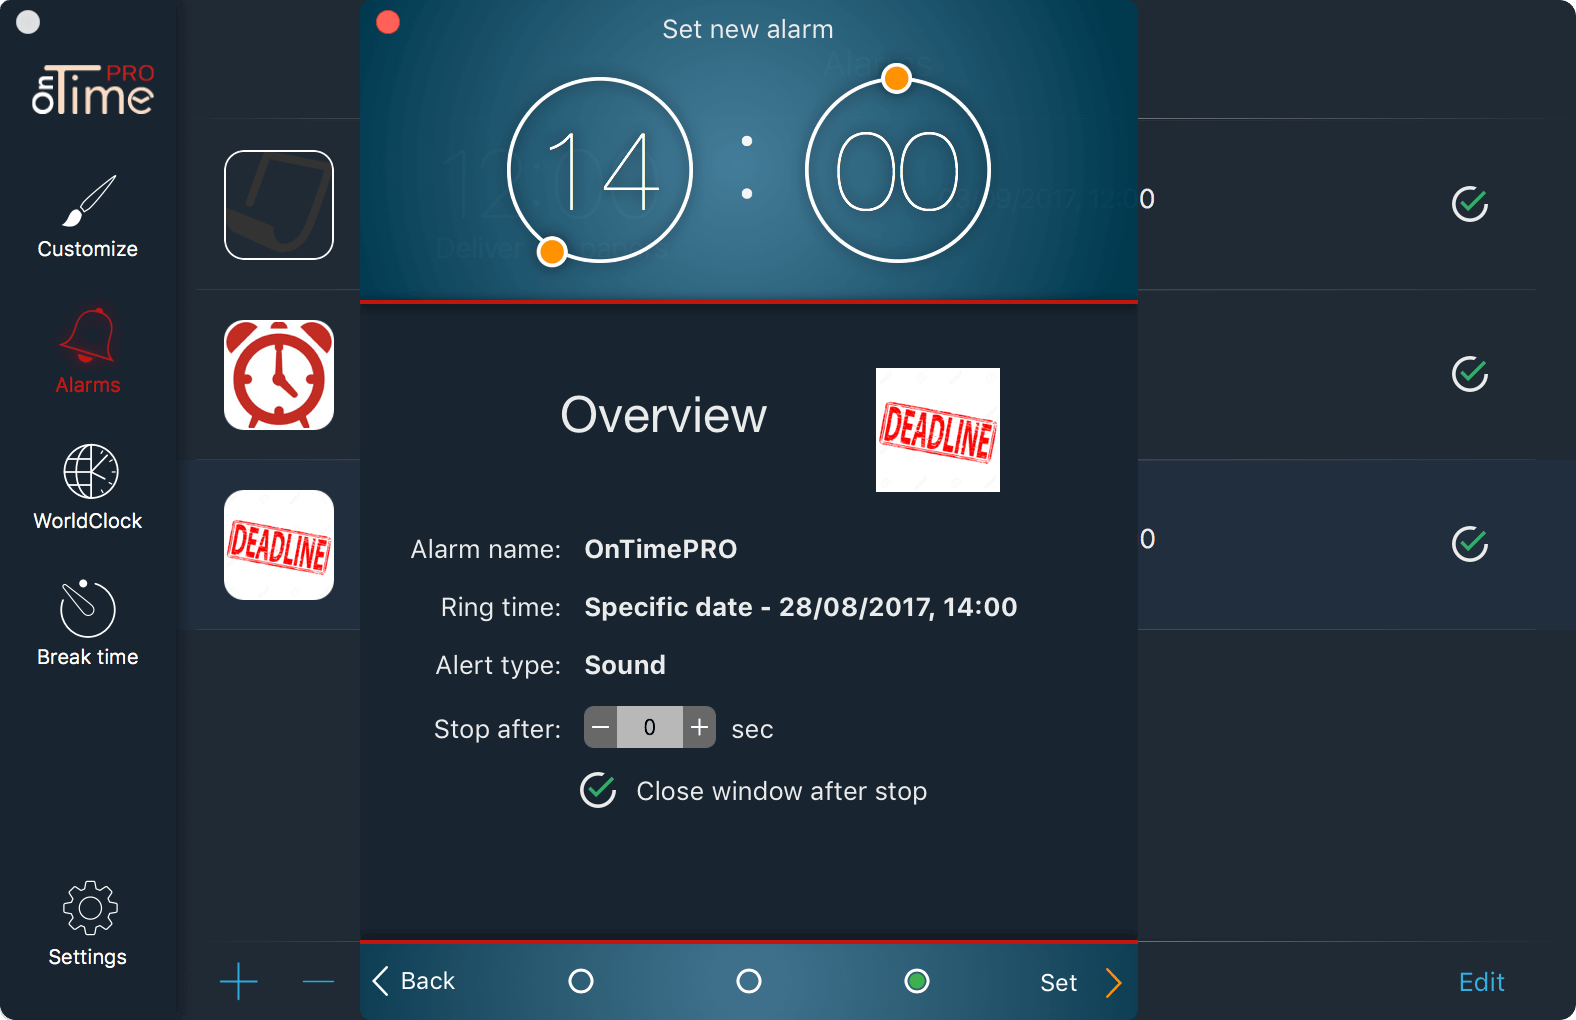
Task: Click the Set new alarm title
Action: (748, 29)
